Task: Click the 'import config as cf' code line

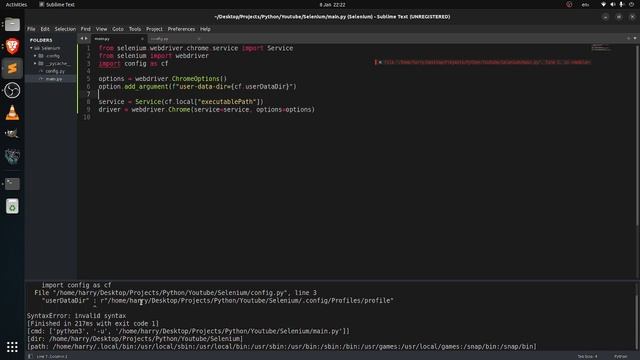Action: [x=133, y=64]
